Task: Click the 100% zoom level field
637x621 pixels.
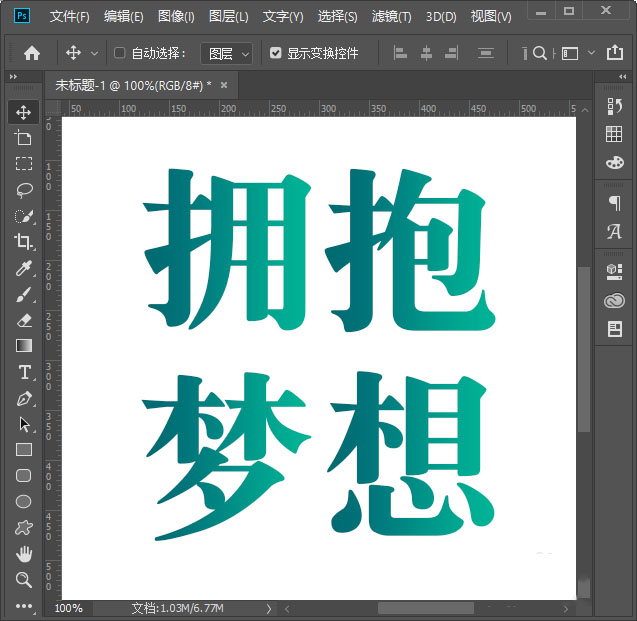Action: [69, 608]
